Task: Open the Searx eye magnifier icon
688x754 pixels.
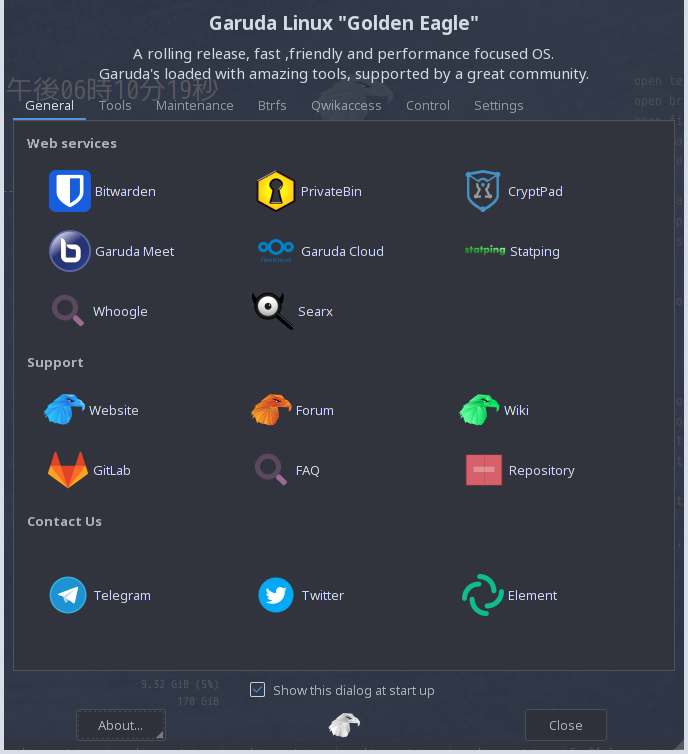Action: tap(273, 311)
